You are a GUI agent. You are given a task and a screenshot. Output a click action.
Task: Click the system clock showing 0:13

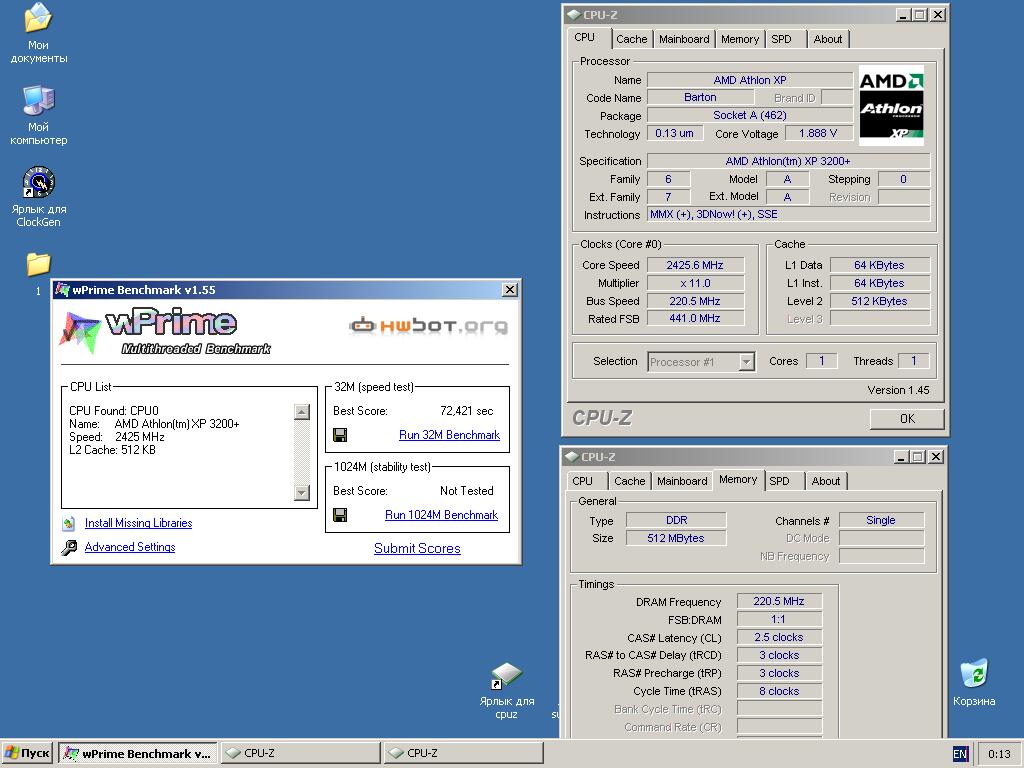tap(999, 754)
